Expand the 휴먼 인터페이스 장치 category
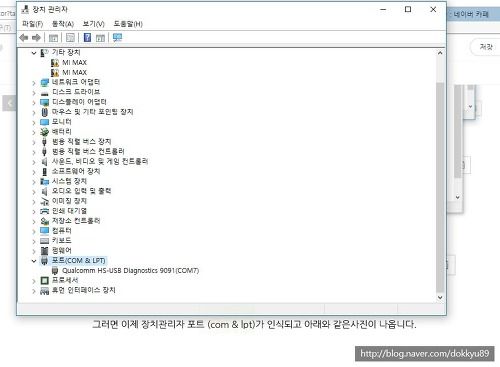500x367 pixels. 34,291
